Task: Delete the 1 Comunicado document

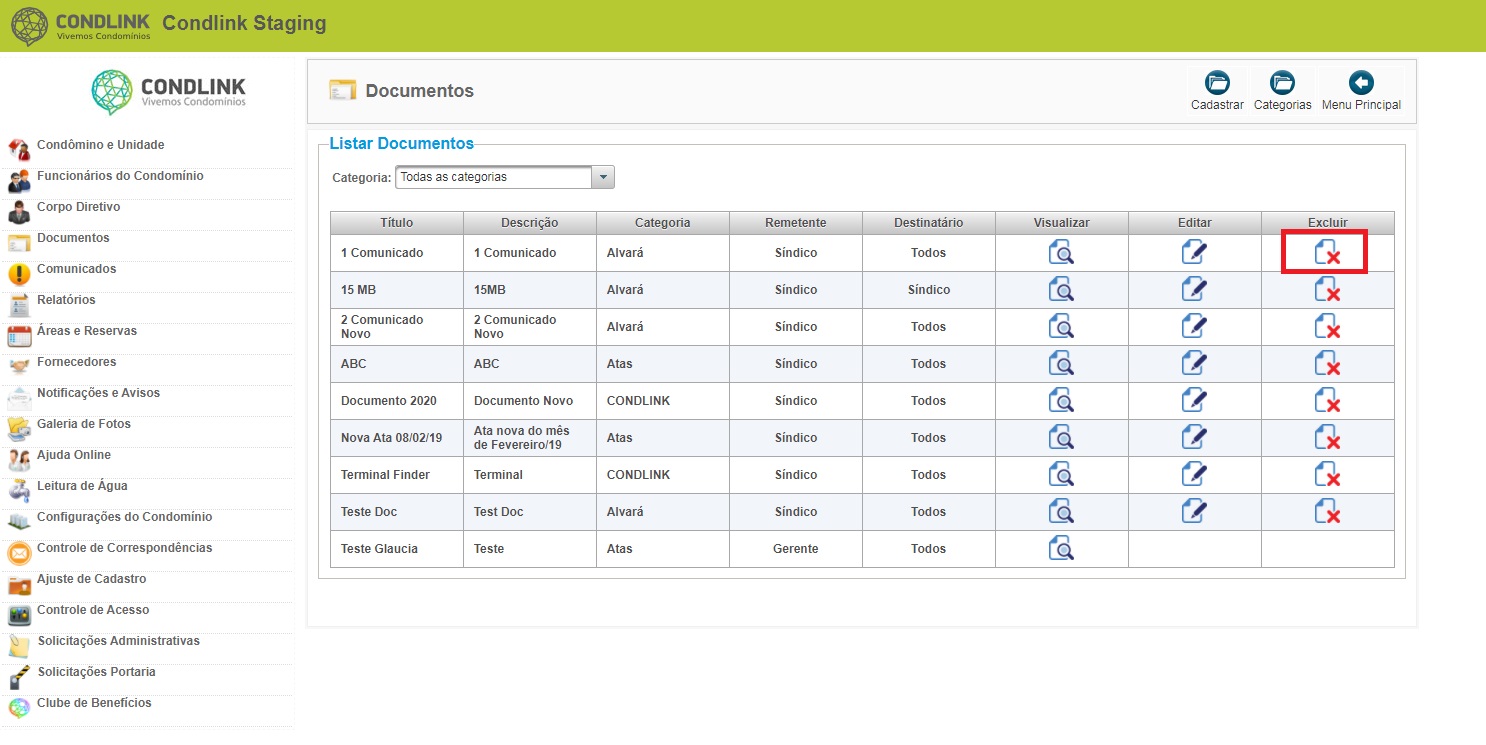Action: pos(1327,252)
